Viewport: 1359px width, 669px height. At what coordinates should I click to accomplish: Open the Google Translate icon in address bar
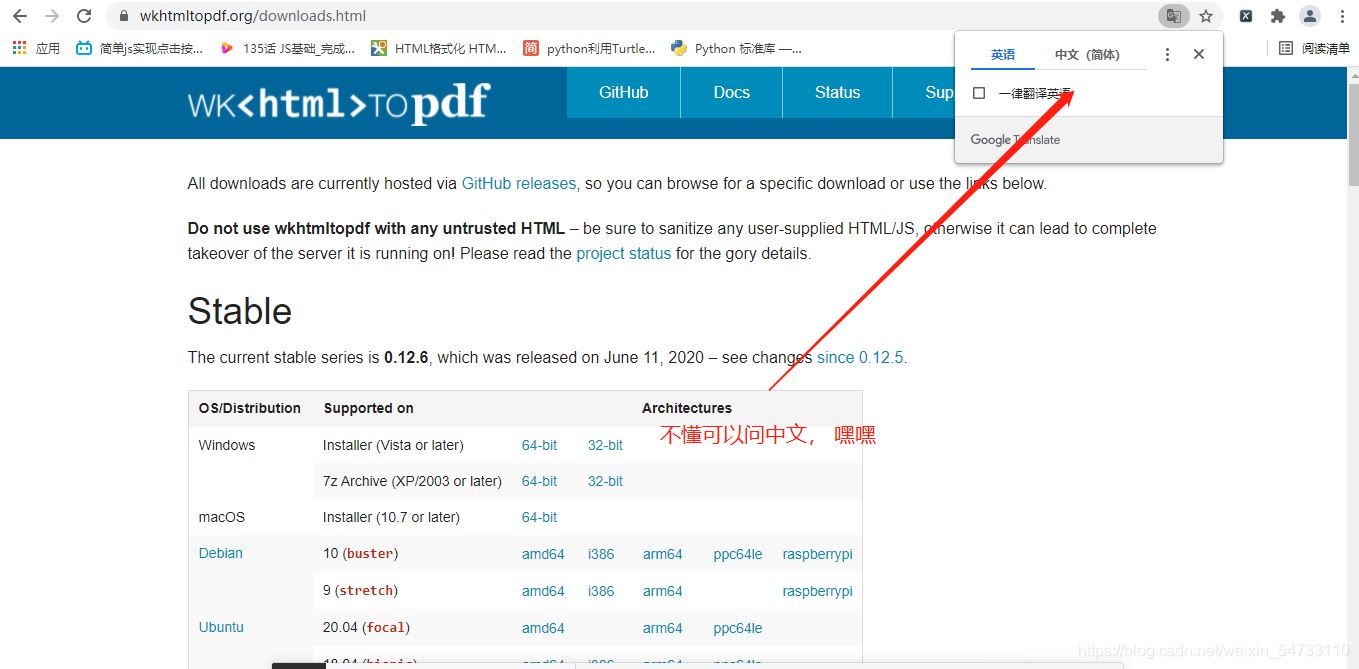[1173, 16]
